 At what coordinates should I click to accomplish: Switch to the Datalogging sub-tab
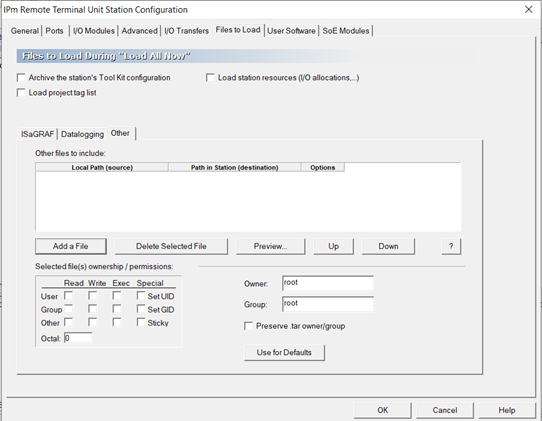point(82,134)
